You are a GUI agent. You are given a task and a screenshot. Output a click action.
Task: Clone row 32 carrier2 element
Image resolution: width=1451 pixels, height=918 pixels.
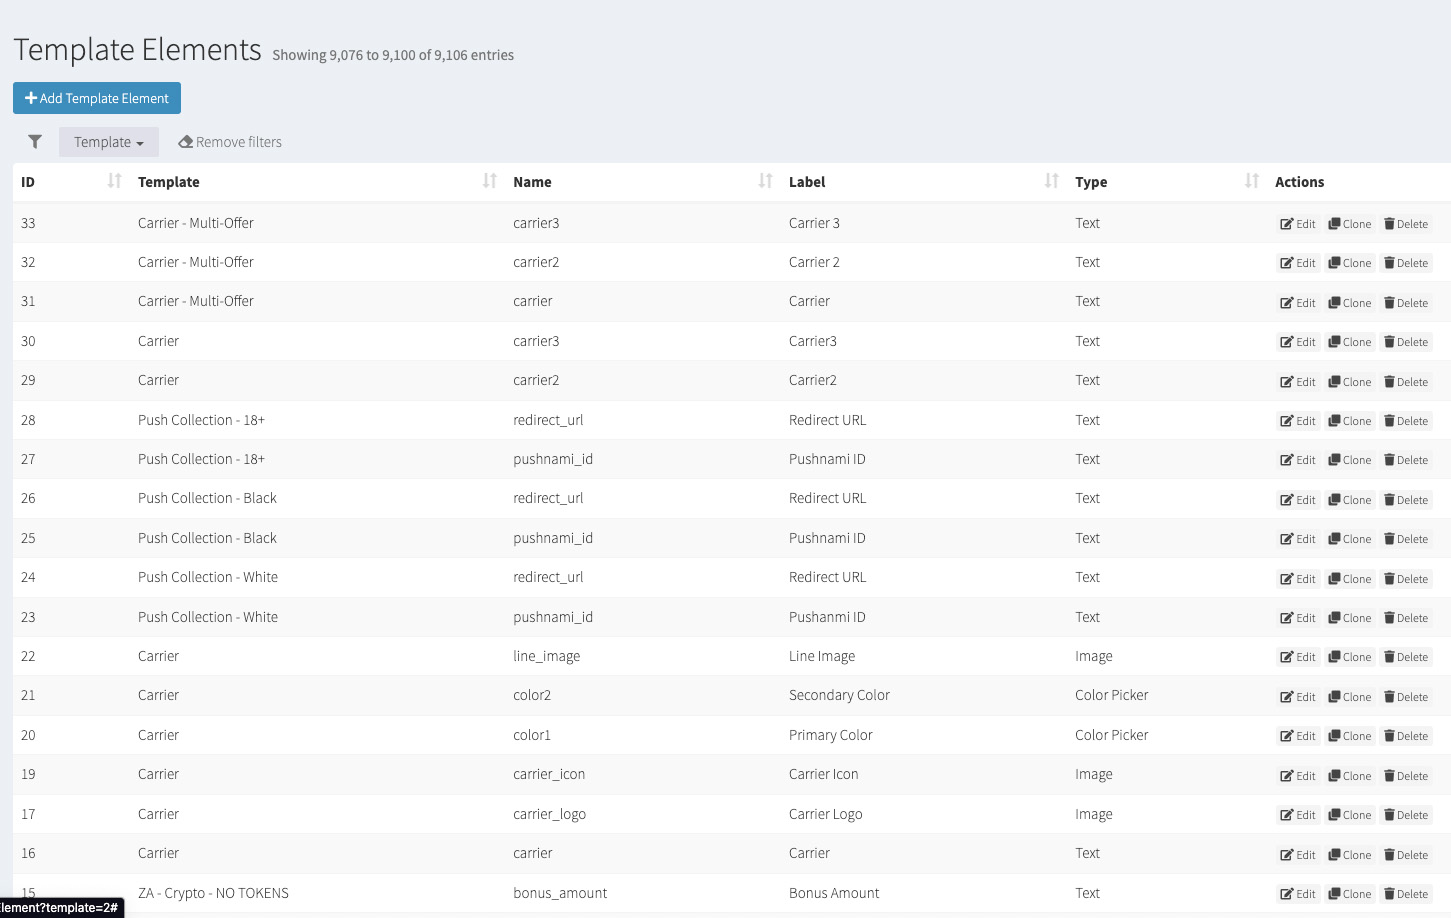coord(1349,263)
